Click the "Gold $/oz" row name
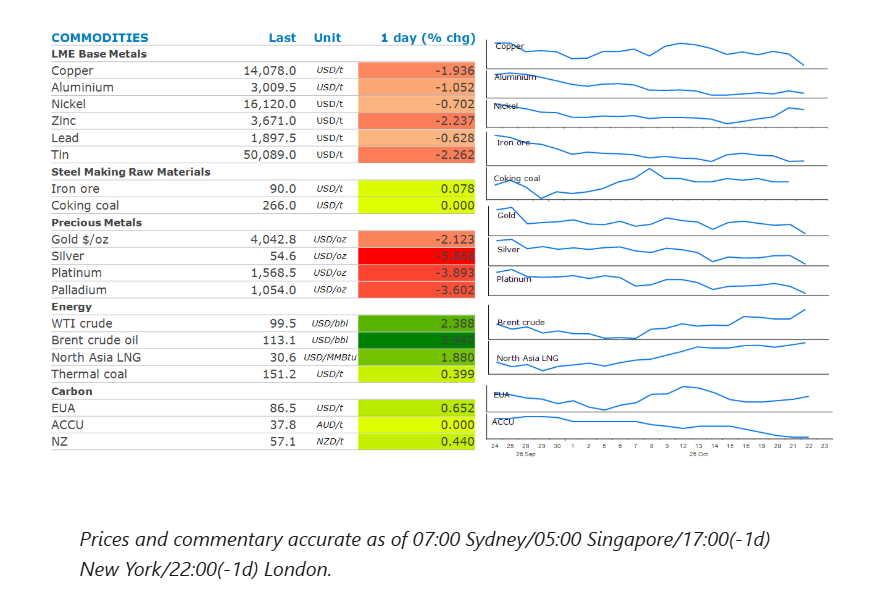 click(x=80, y=239)
